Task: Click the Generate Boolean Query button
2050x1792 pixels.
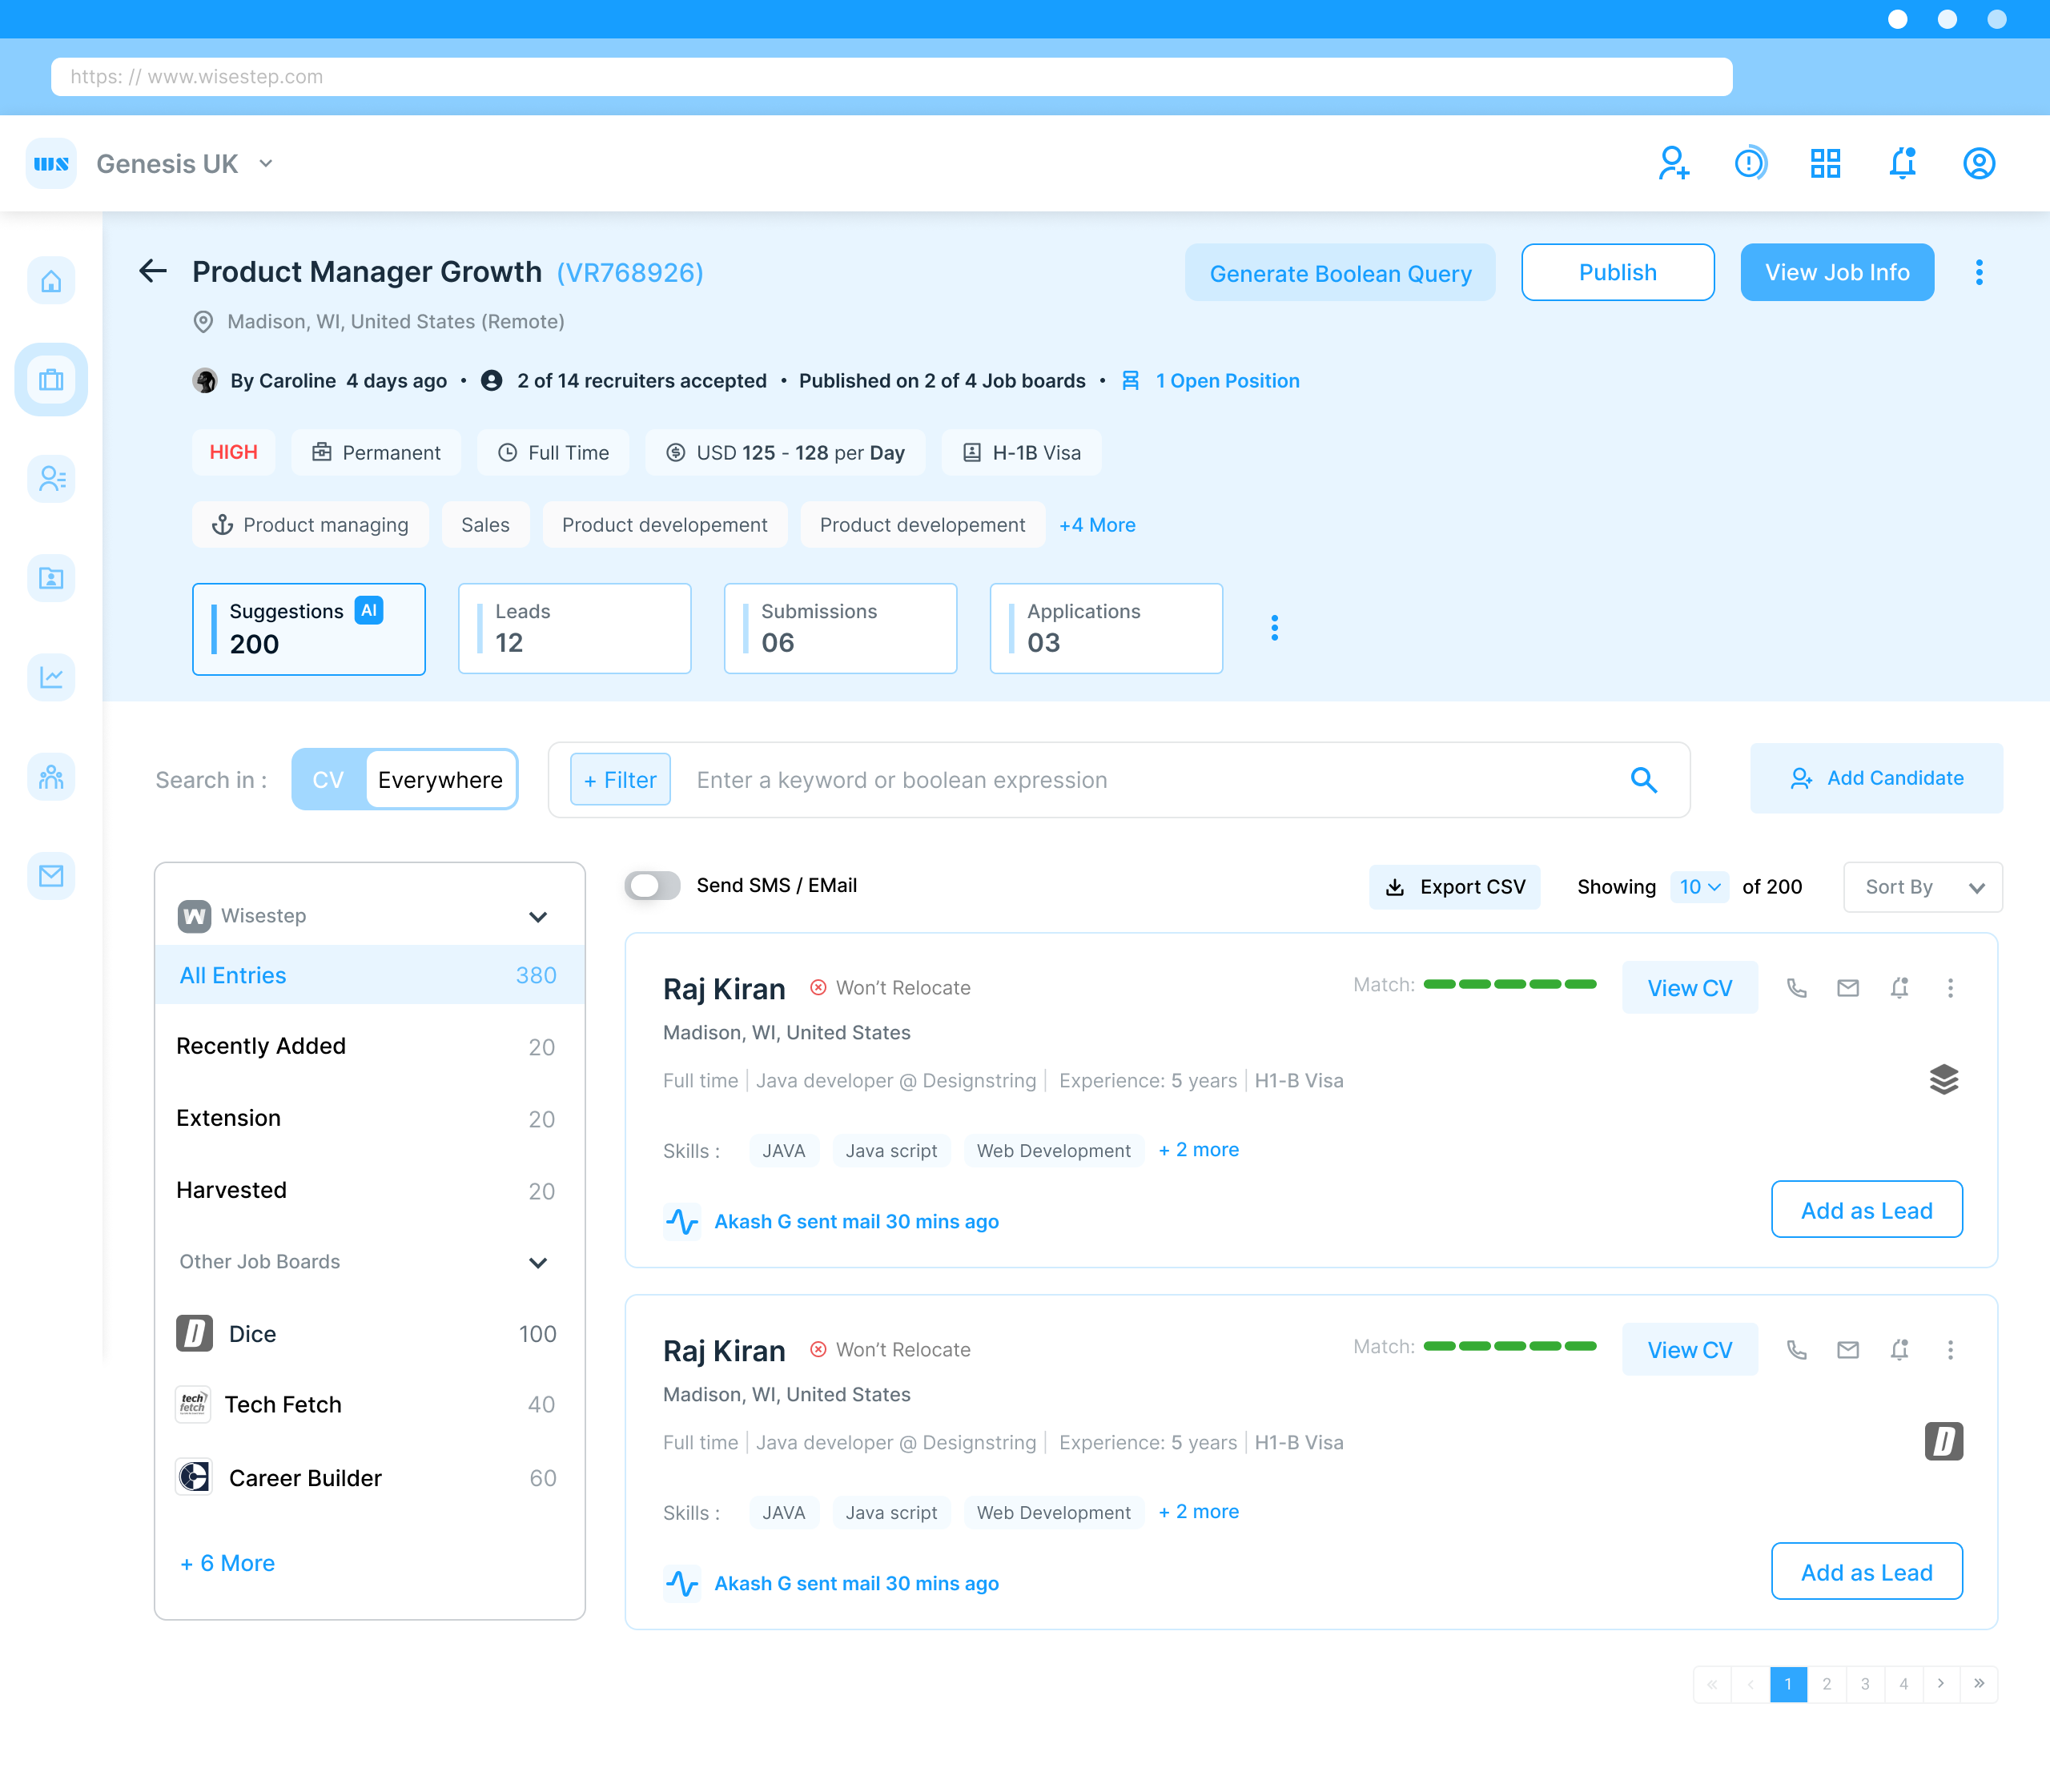Action: tap(1341, 272)
